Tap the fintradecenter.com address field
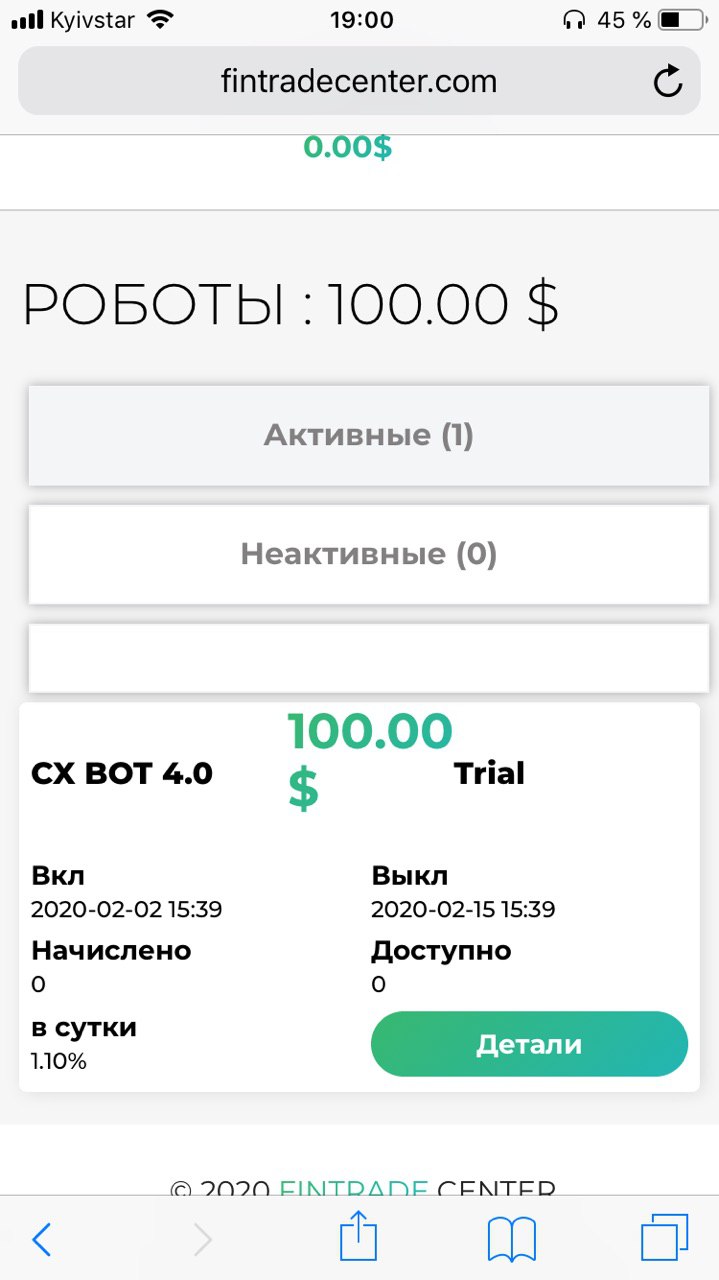 pos(358,81)
